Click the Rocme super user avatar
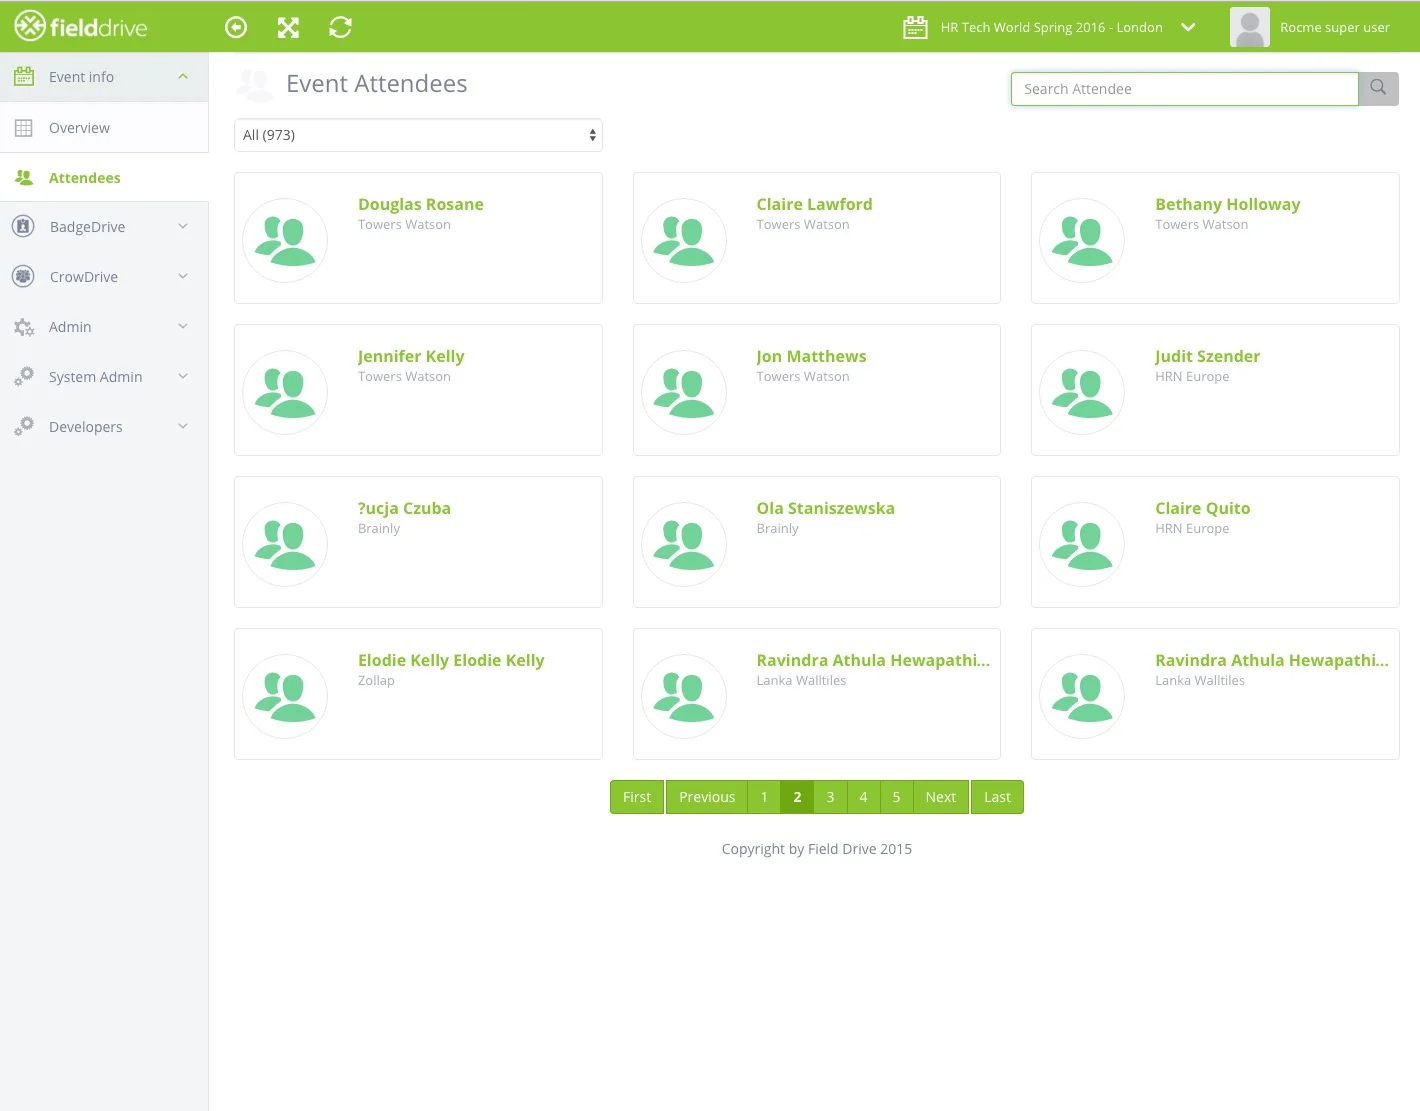 [x=1249, y=28]
